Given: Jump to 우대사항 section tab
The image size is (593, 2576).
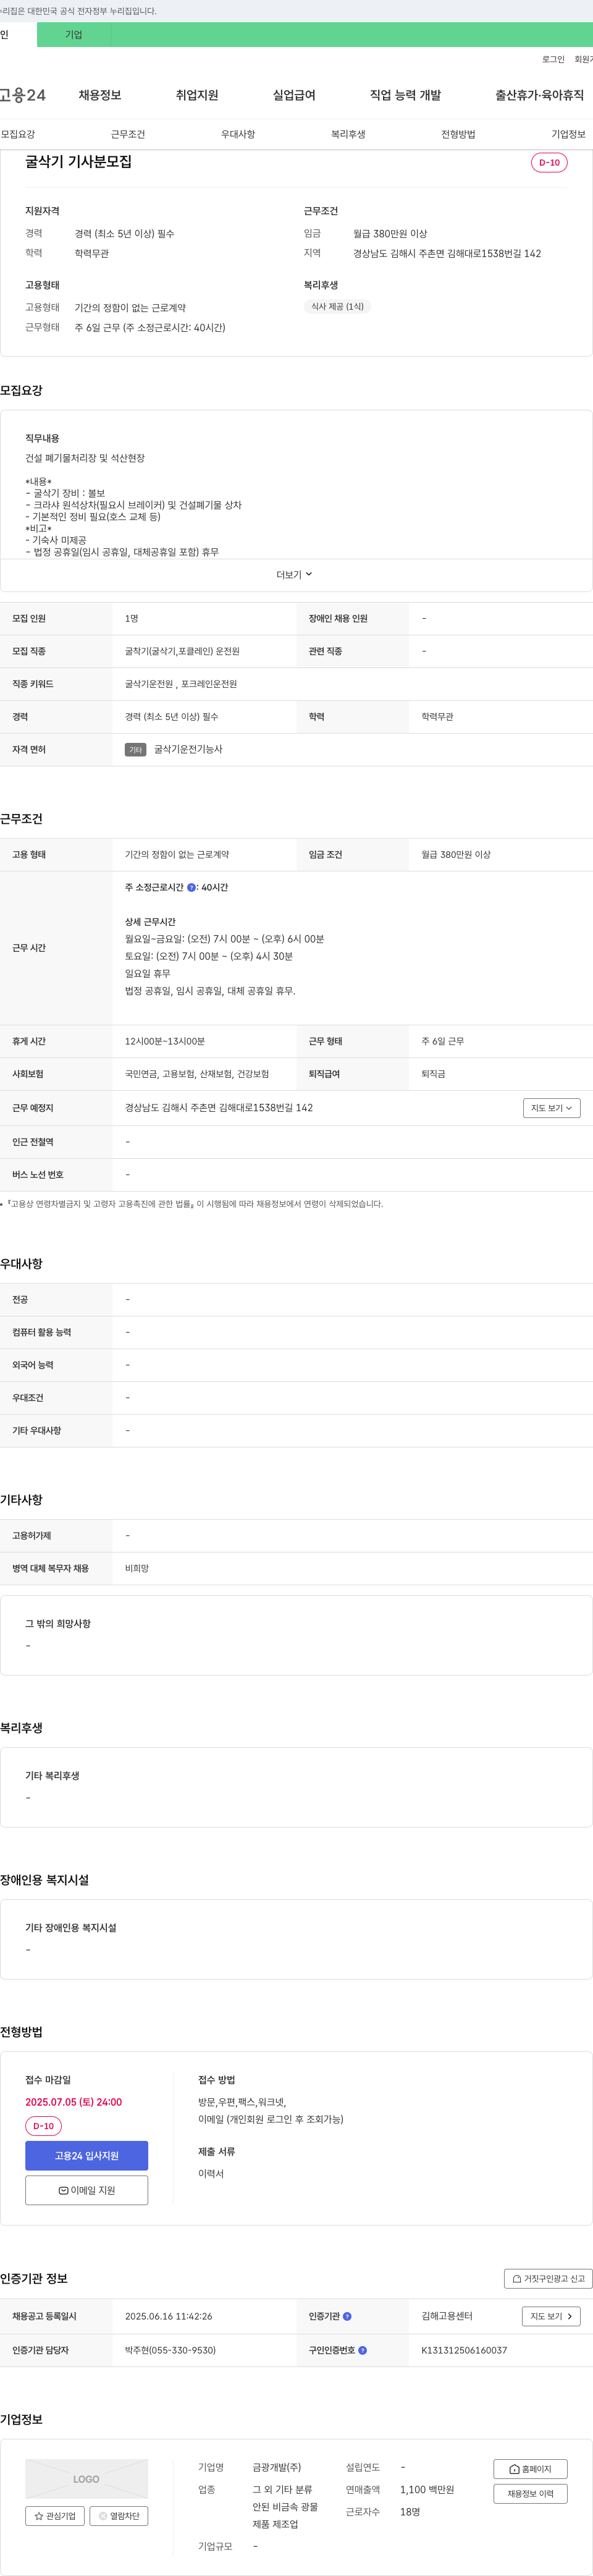Looking at the screenshot, I should tap(238, 134).
